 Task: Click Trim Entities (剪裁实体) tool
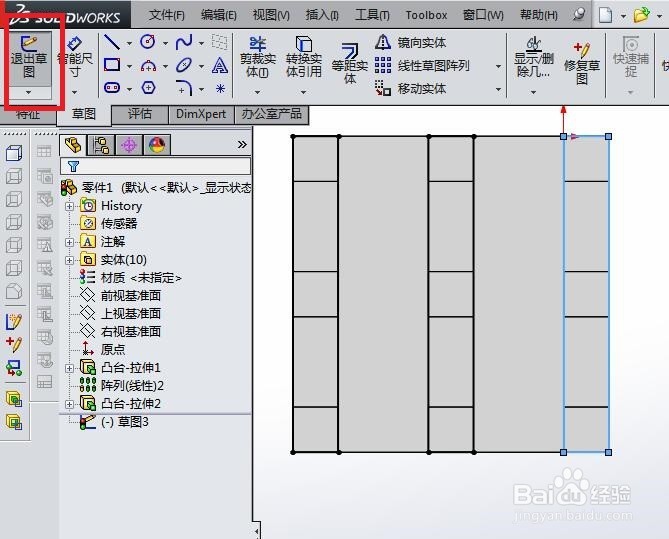tap(258, 58)
